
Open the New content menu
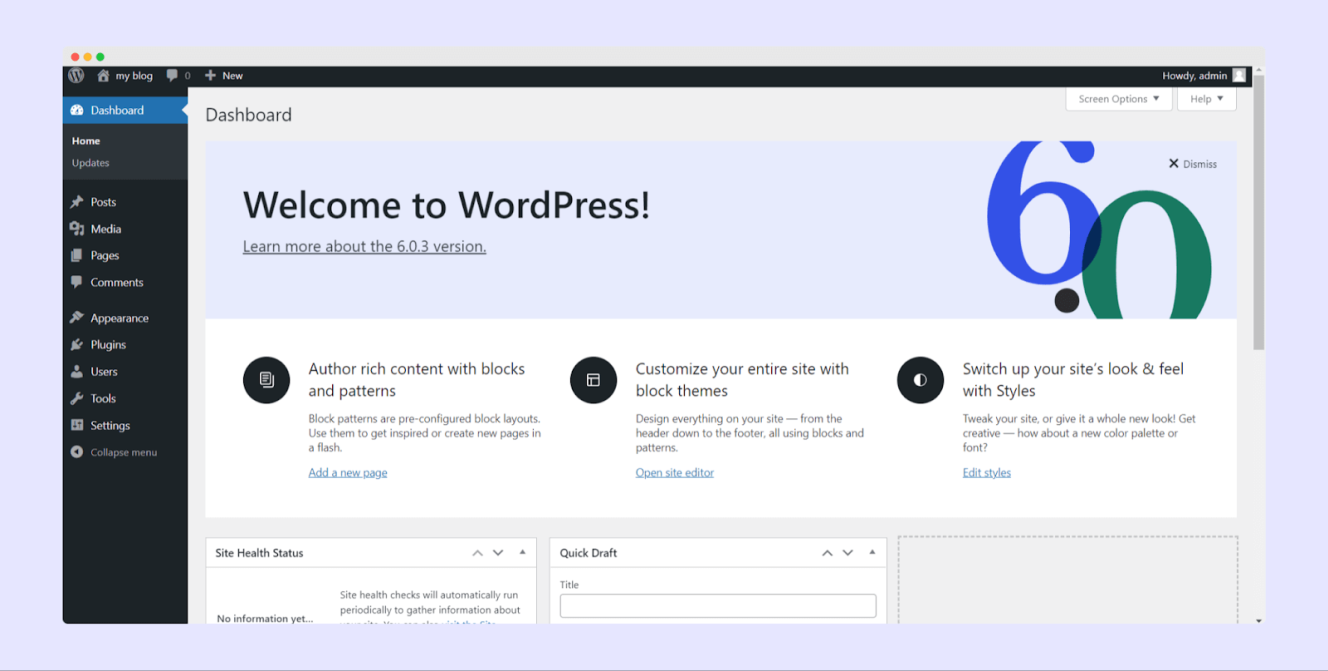[224, 75]
